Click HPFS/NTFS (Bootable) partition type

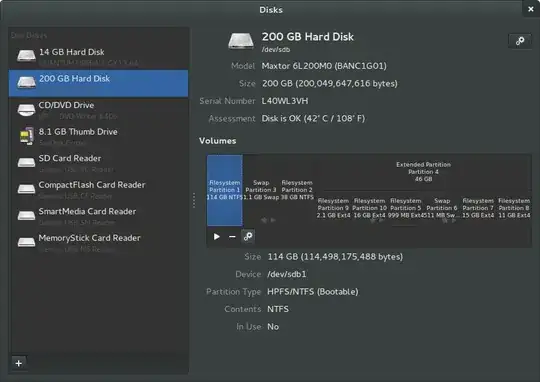point(313,292)
